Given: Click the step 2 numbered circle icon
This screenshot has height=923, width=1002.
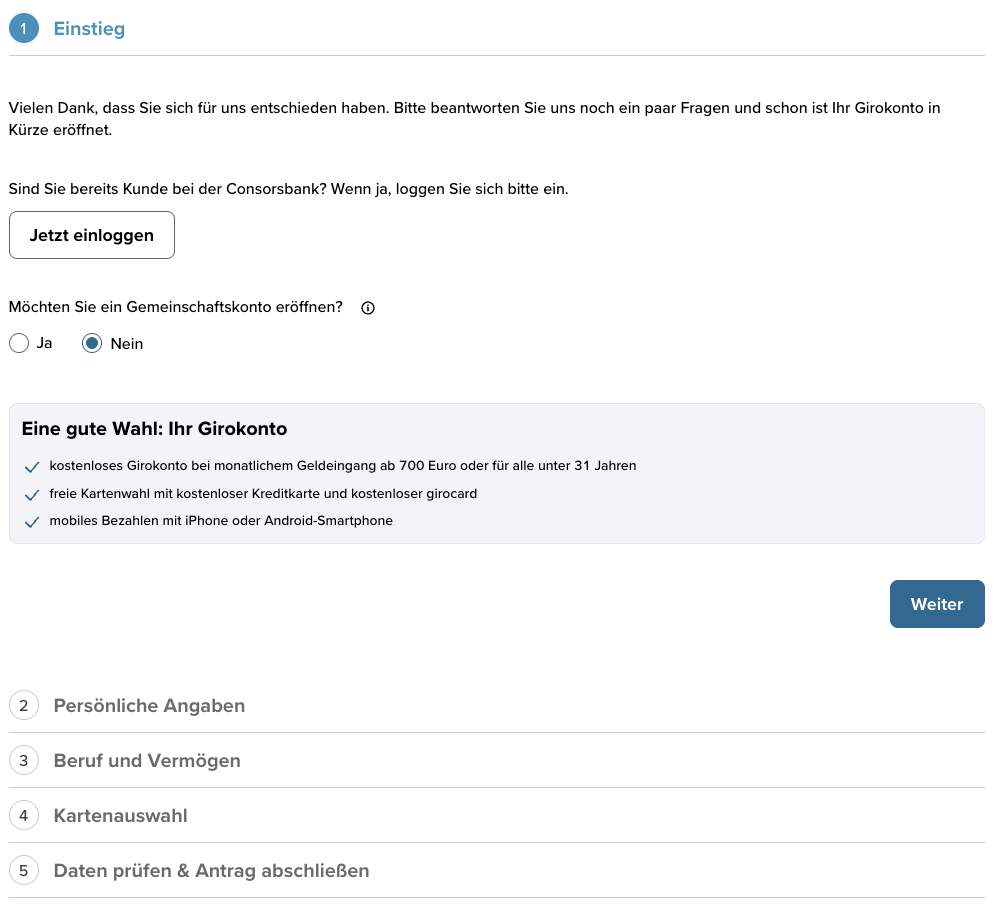Looking at the screenshot, I should (23, 705).
